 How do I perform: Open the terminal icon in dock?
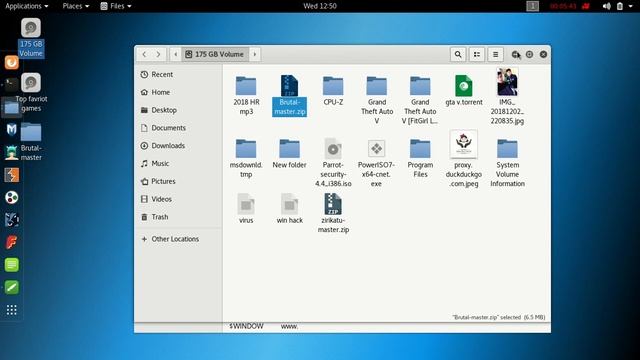[11, 85]
